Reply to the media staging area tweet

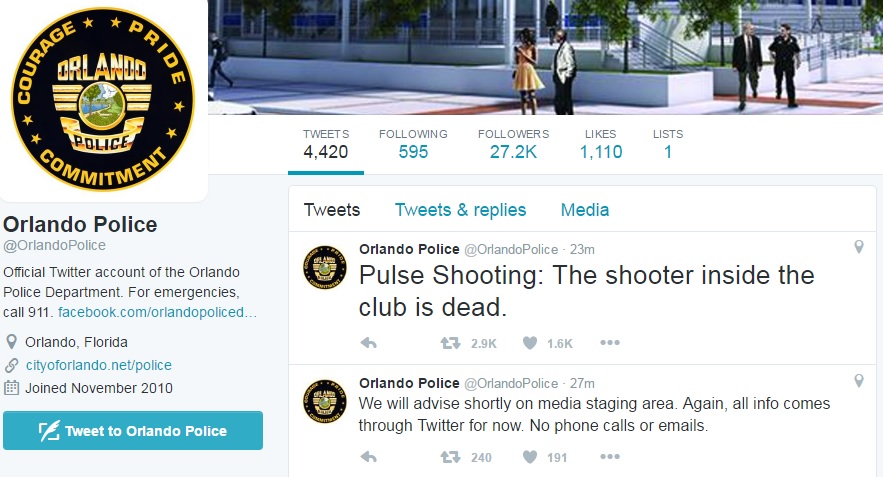[369, 457]
